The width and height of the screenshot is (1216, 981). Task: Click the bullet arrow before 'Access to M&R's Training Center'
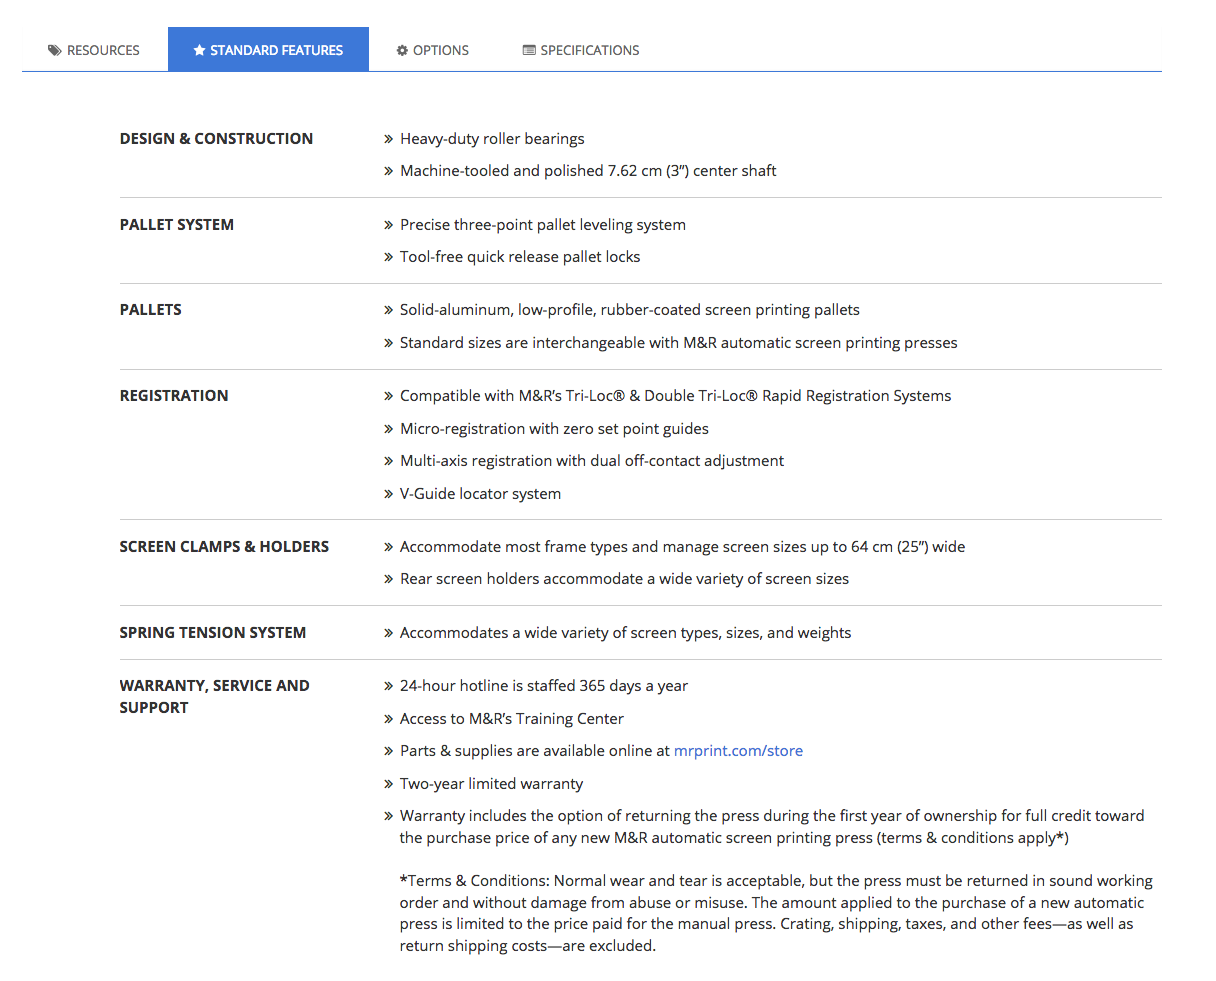388,719
